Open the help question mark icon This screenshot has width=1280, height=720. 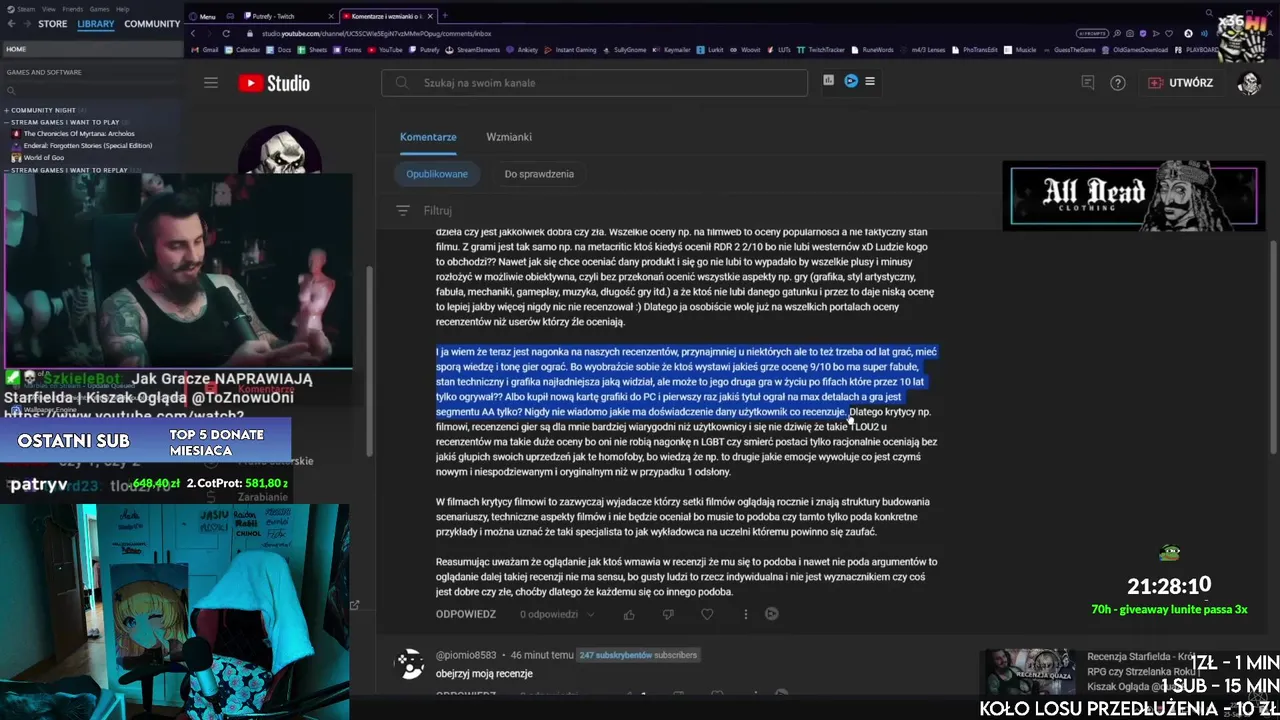pyautogui.click(x=1118, y=83)
